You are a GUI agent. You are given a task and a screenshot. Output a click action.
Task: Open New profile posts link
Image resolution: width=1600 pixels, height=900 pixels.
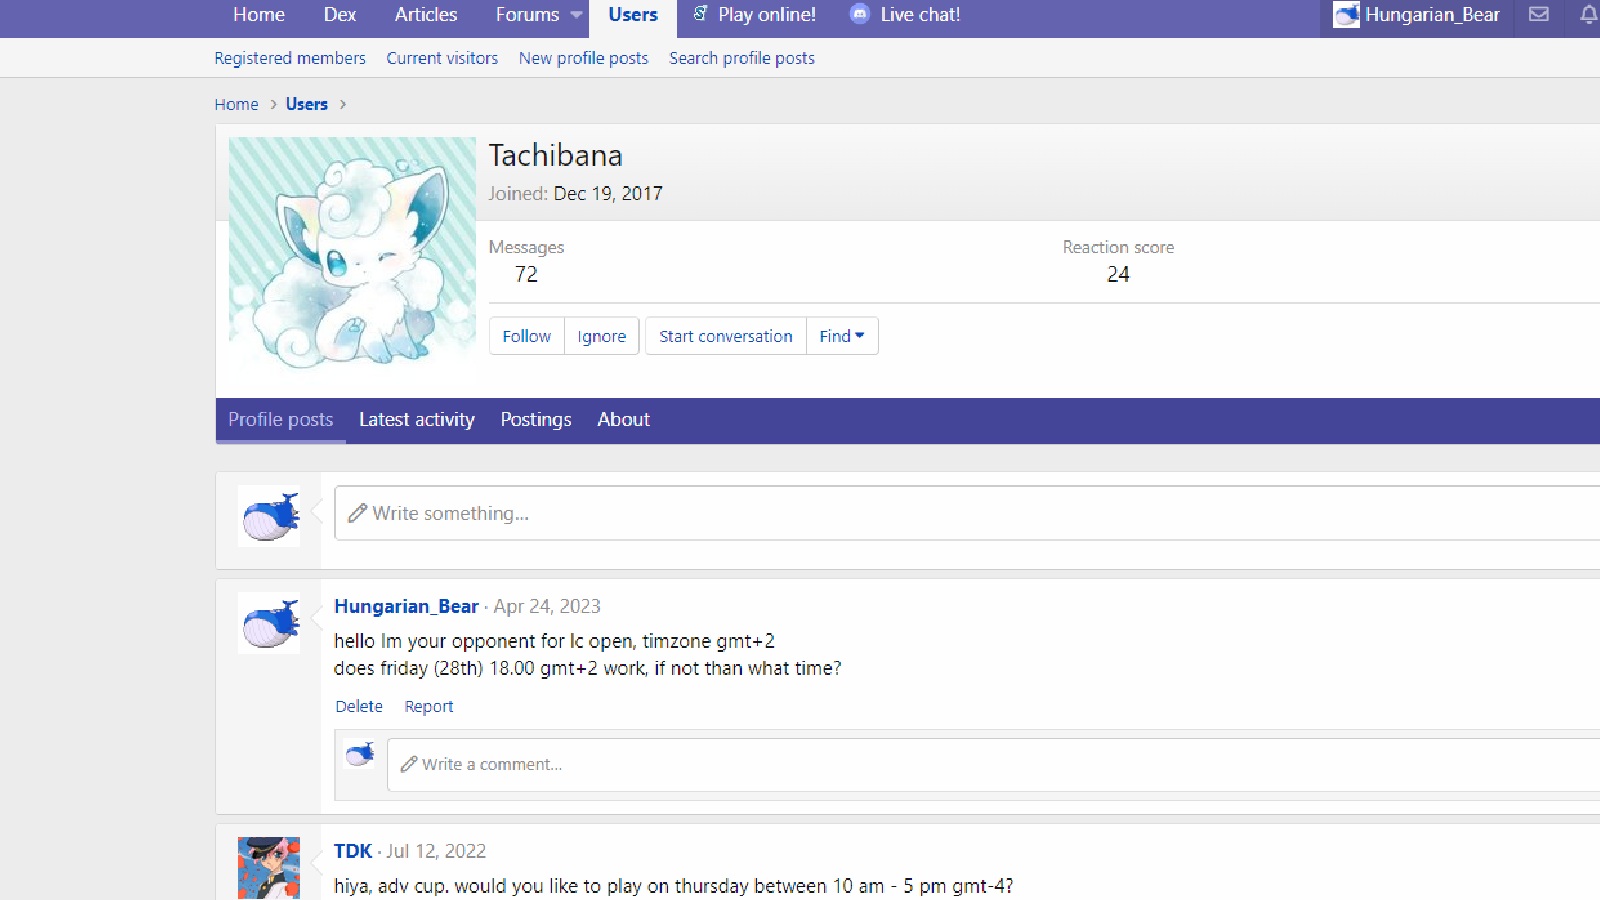click(x=584, y=58)
